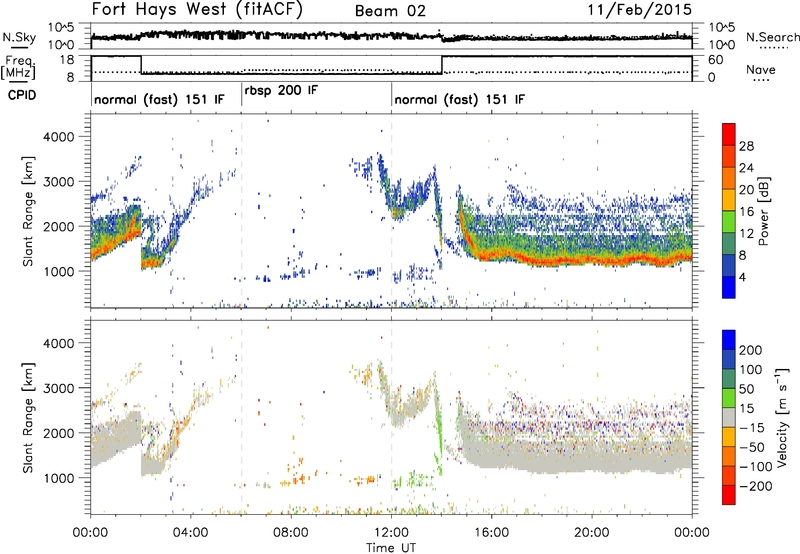Click the 'Fort Hays West (fitACF)' title
800x554 pixels.
coord(197,10)
